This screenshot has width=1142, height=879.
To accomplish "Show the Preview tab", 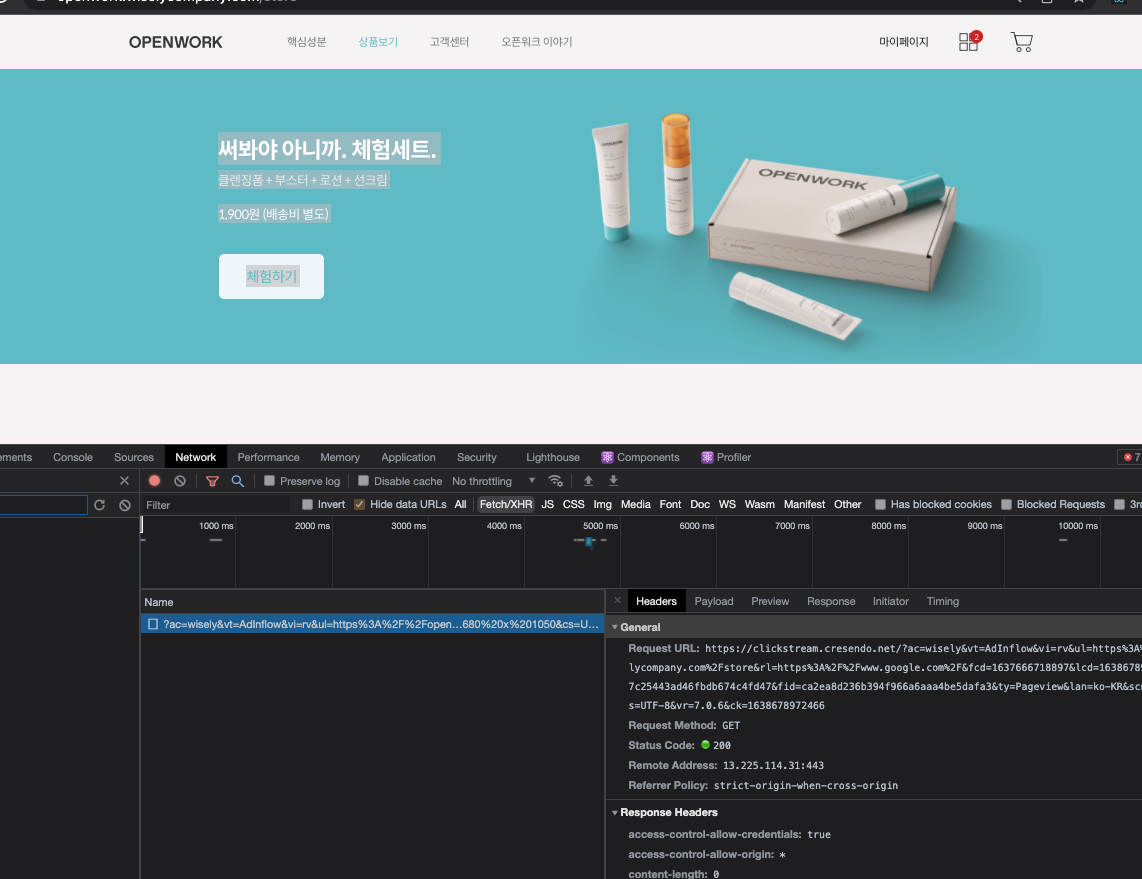I will (x=770, y=601).
